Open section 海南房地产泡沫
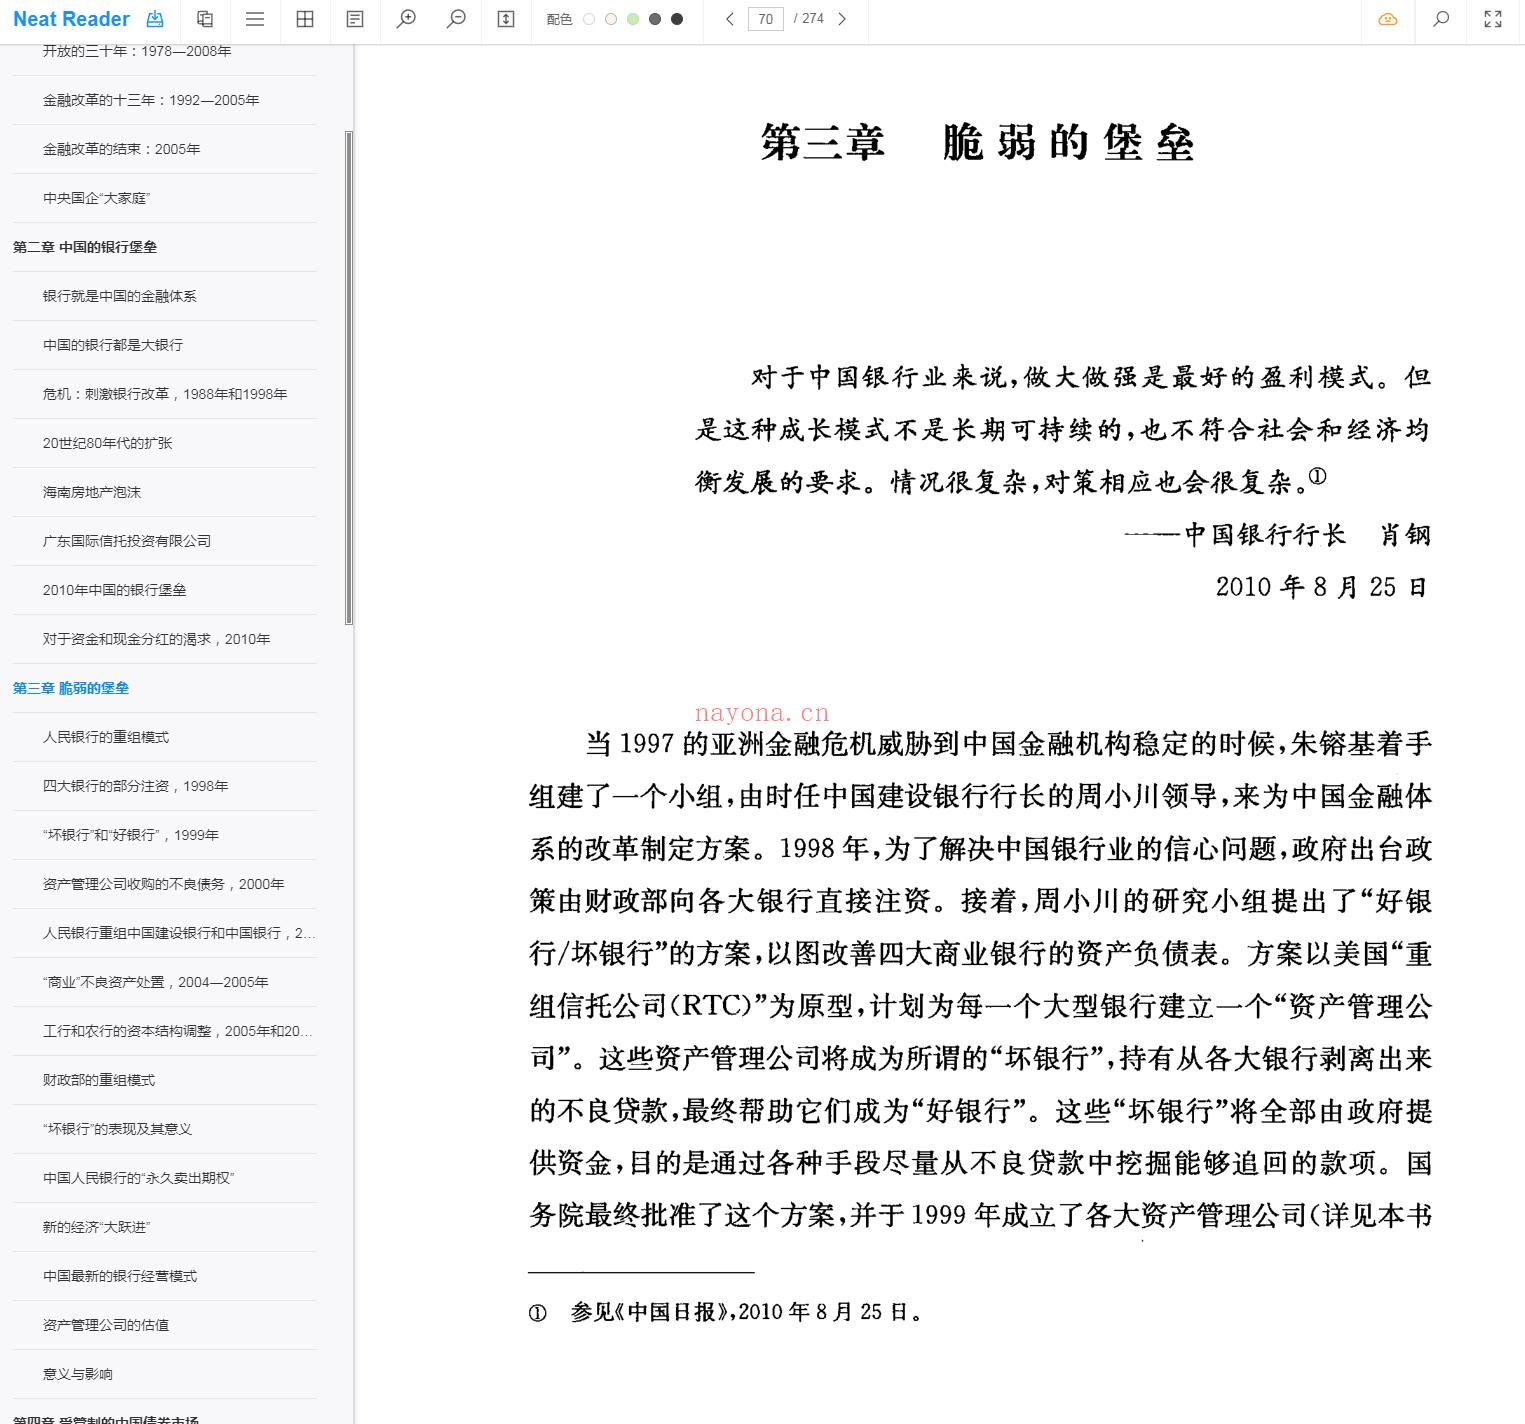The height and width of the screenshot is (1424, 1525). [92, 492]
